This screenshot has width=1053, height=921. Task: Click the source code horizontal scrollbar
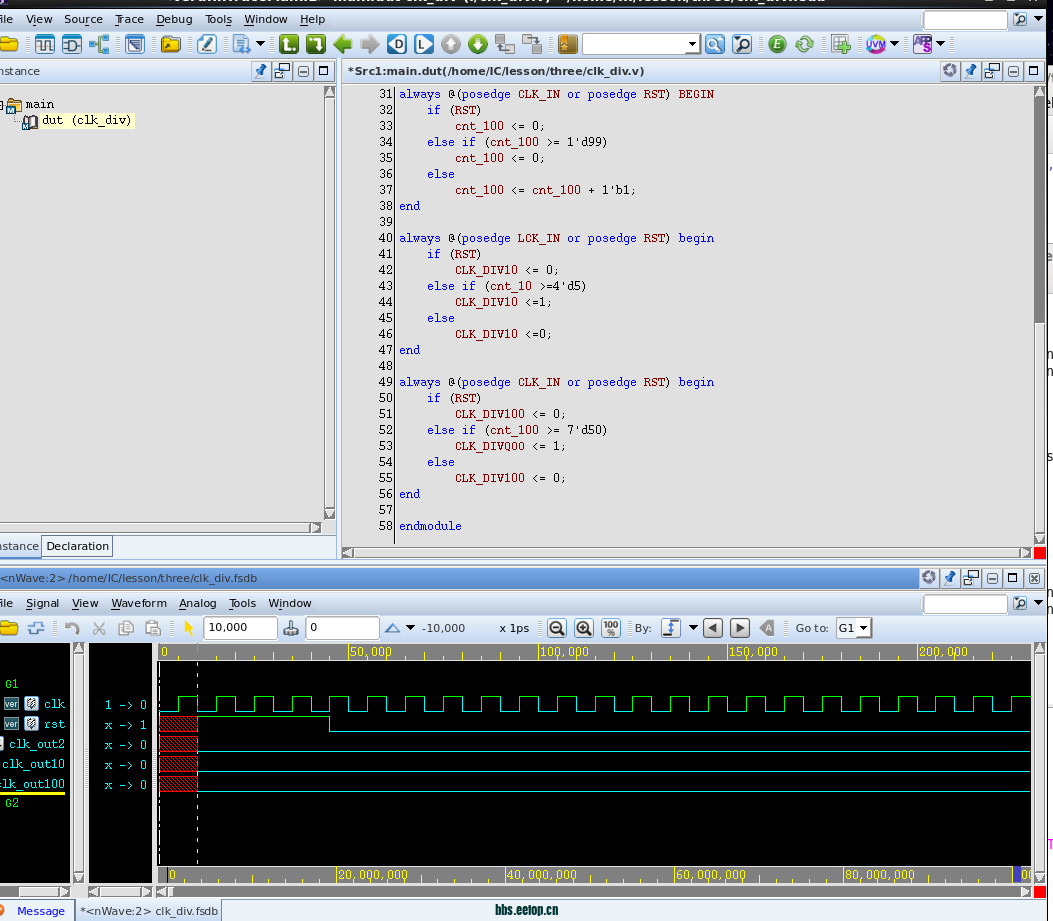pos(689,553)
